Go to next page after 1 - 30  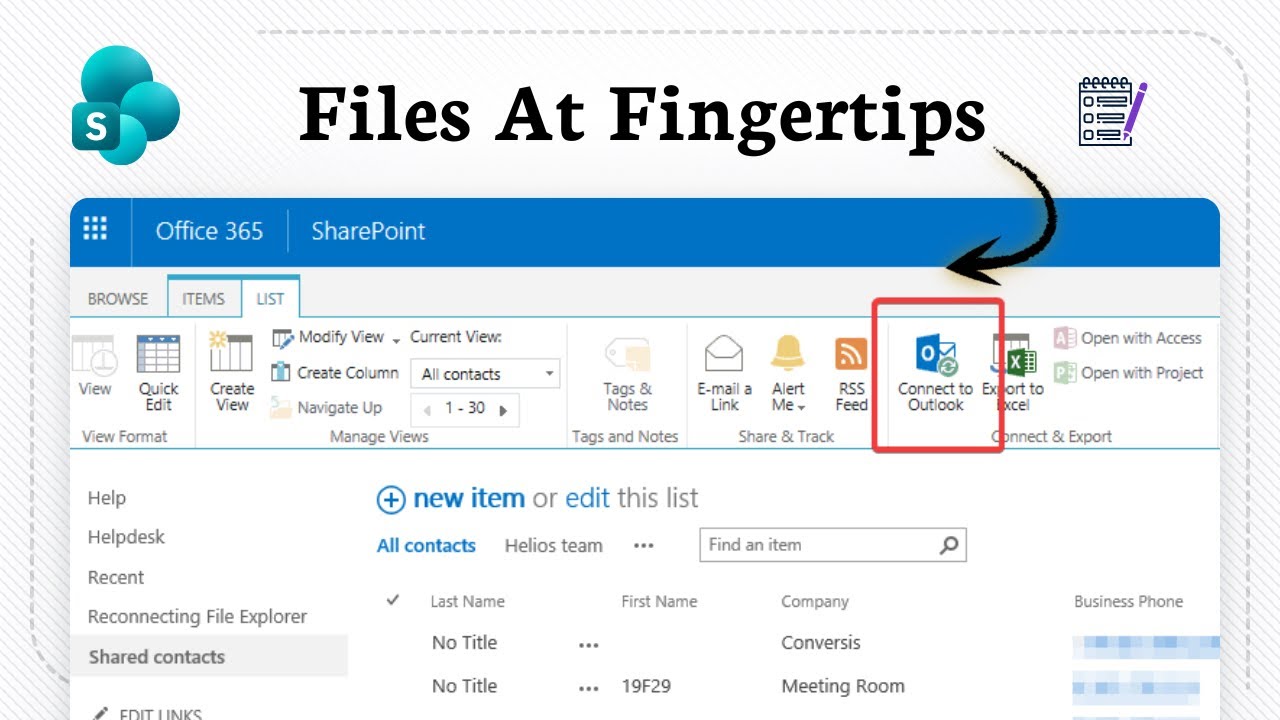tap(503, 409)
